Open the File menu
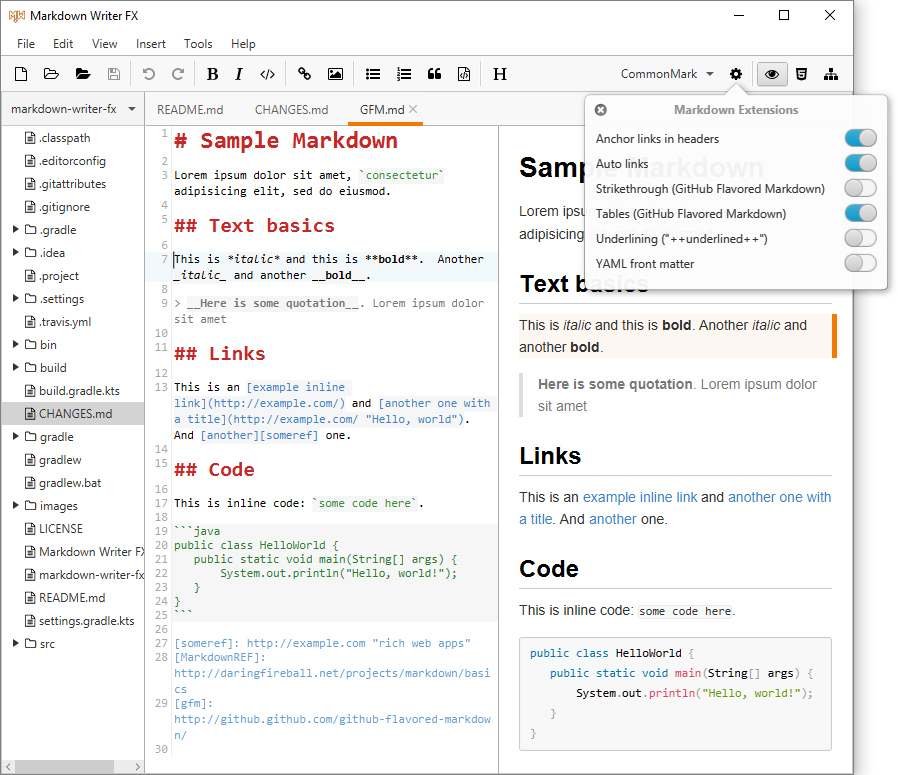This screenshot has height=775, width=898. [26, 44]
